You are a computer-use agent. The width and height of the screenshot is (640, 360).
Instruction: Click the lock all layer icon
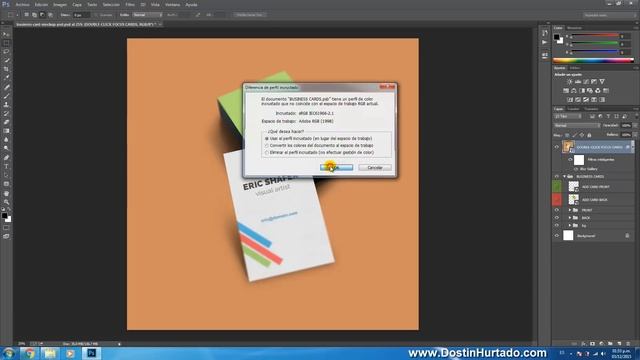point(589,135)
